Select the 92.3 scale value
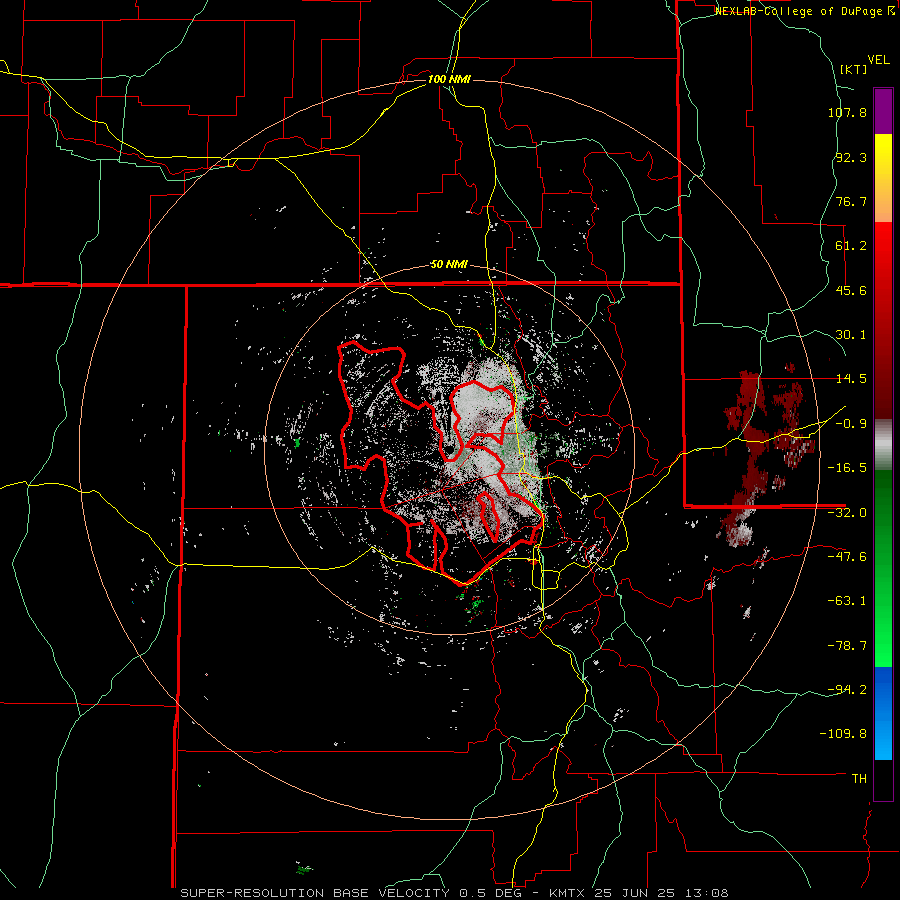This screenshot has height=900, width=900. pyautogui.click(x=851, y=157)
